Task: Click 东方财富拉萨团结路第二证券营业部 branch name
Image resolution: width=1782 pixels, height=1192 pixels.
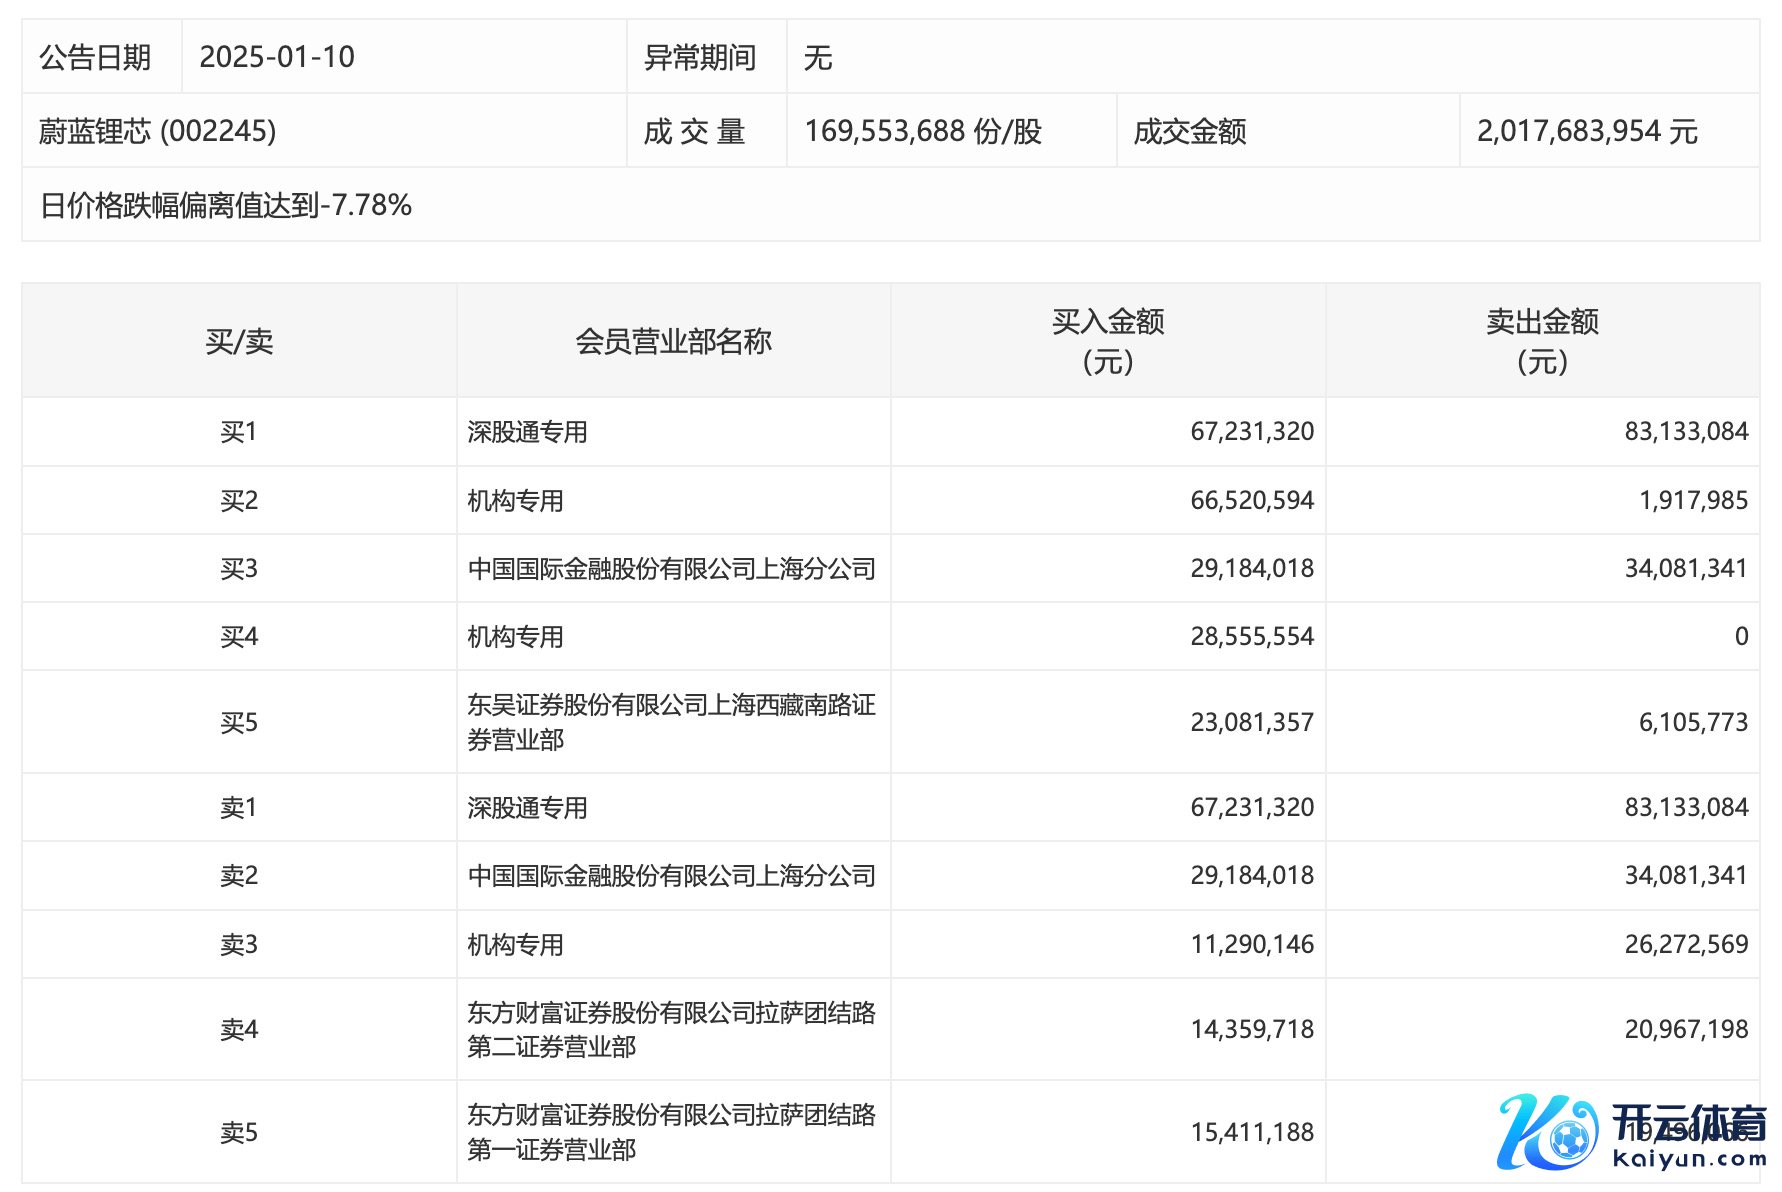Action: click(671, 1029)
